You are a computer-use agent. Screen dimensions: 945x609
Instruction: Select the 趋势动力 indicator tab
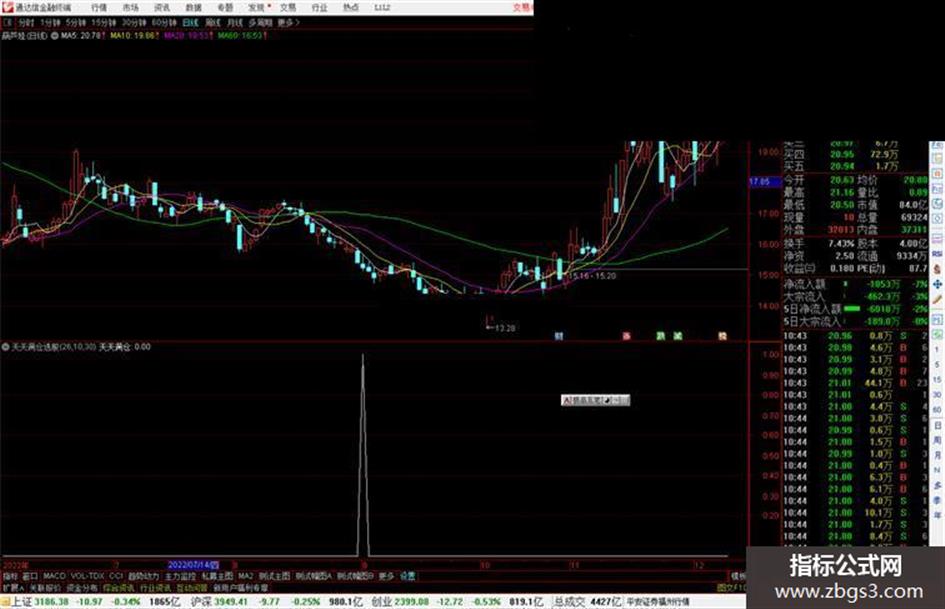pos(143,576)
